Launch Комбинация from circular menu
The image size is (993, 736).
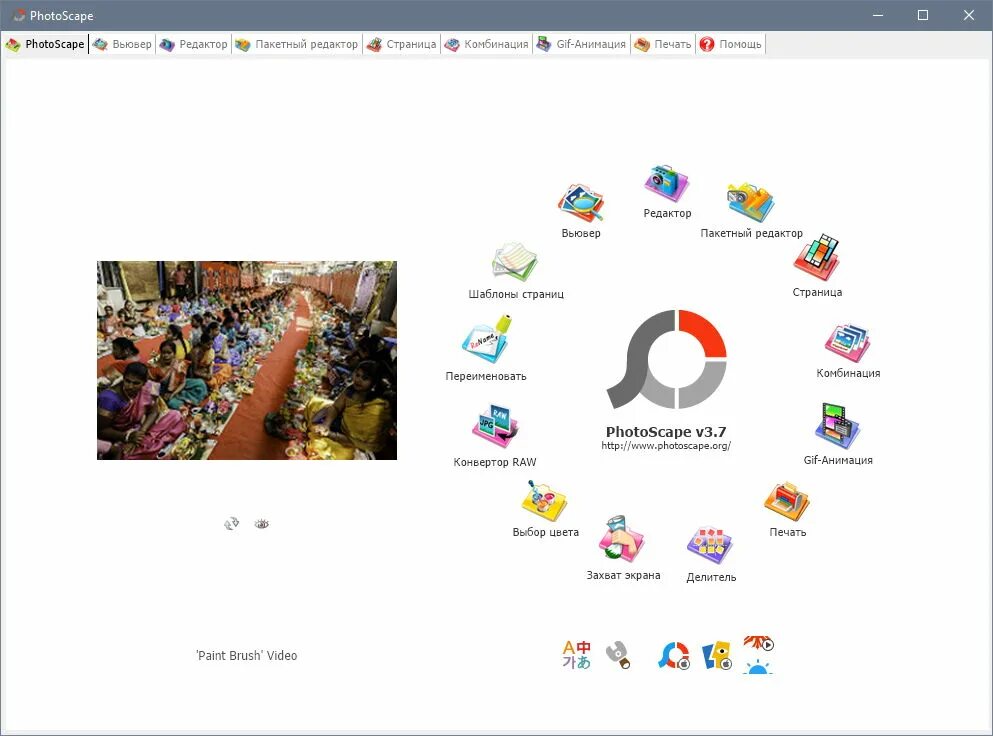click(x=848, y=344)
